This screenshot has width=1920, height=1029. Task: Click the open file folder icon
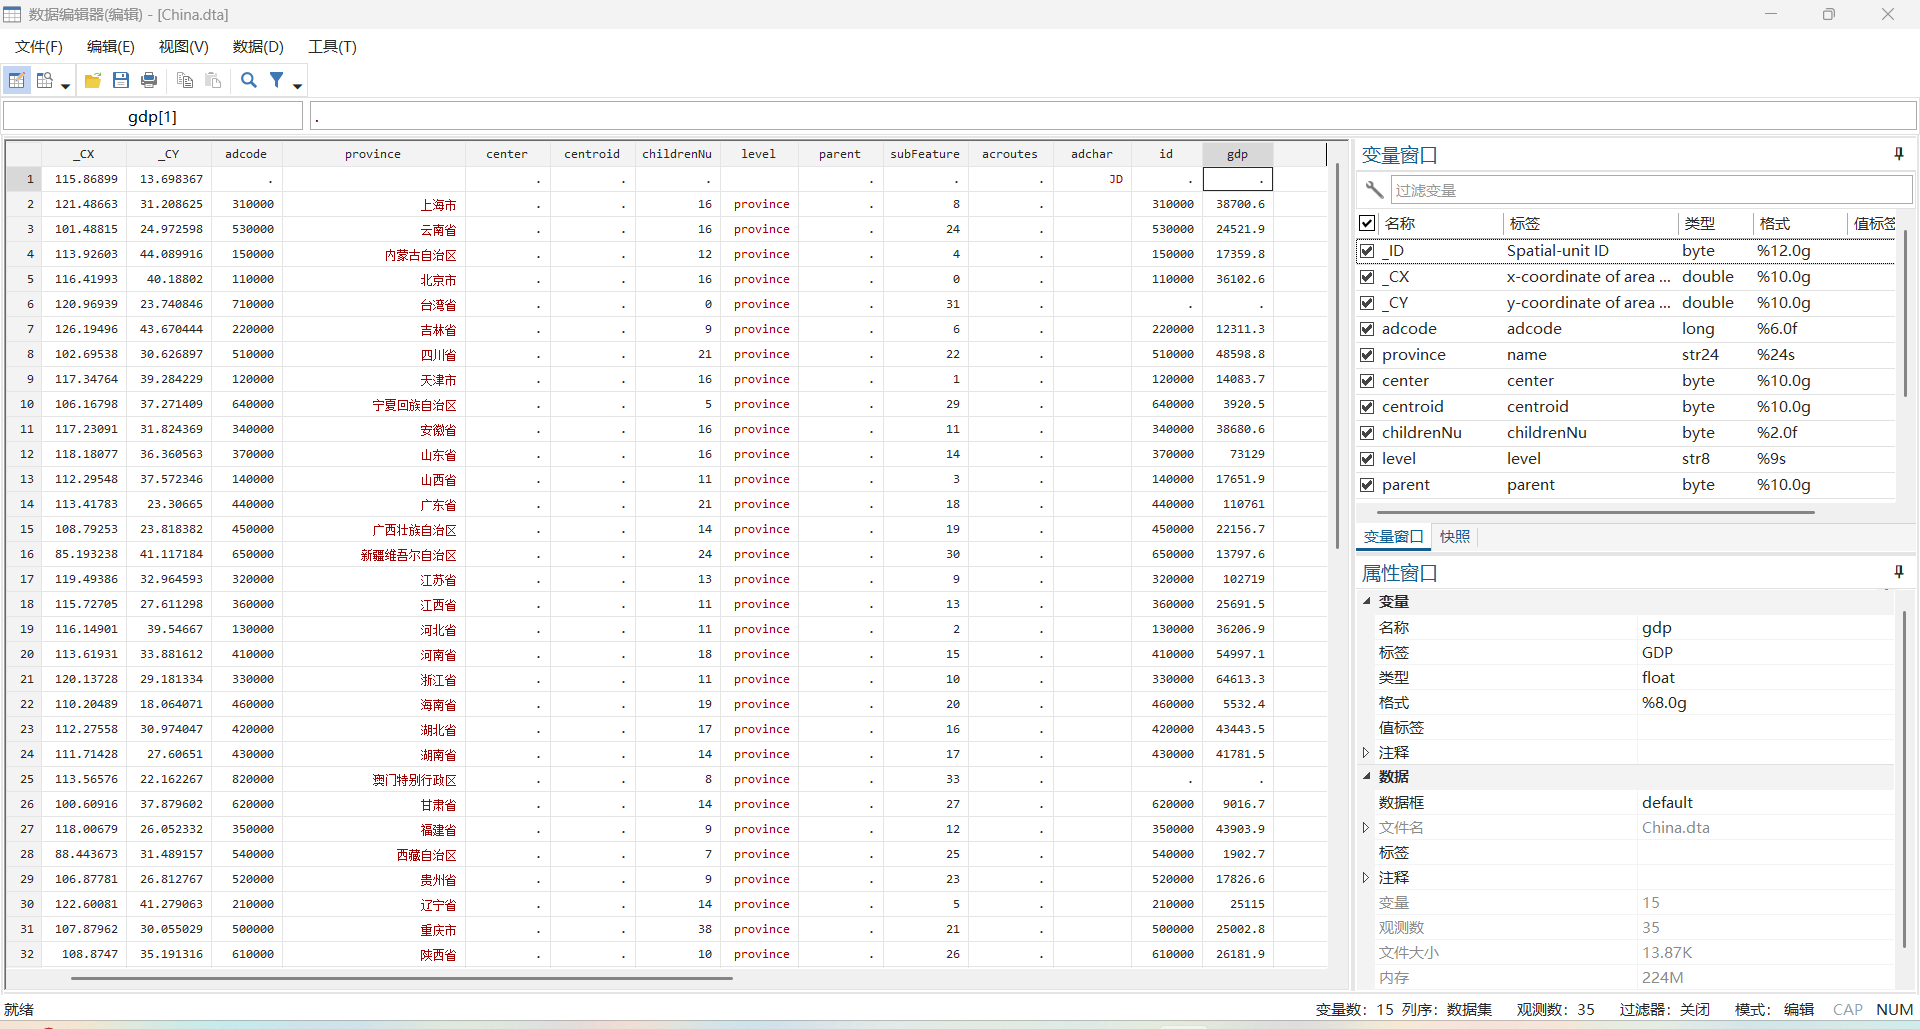[93, 81]
